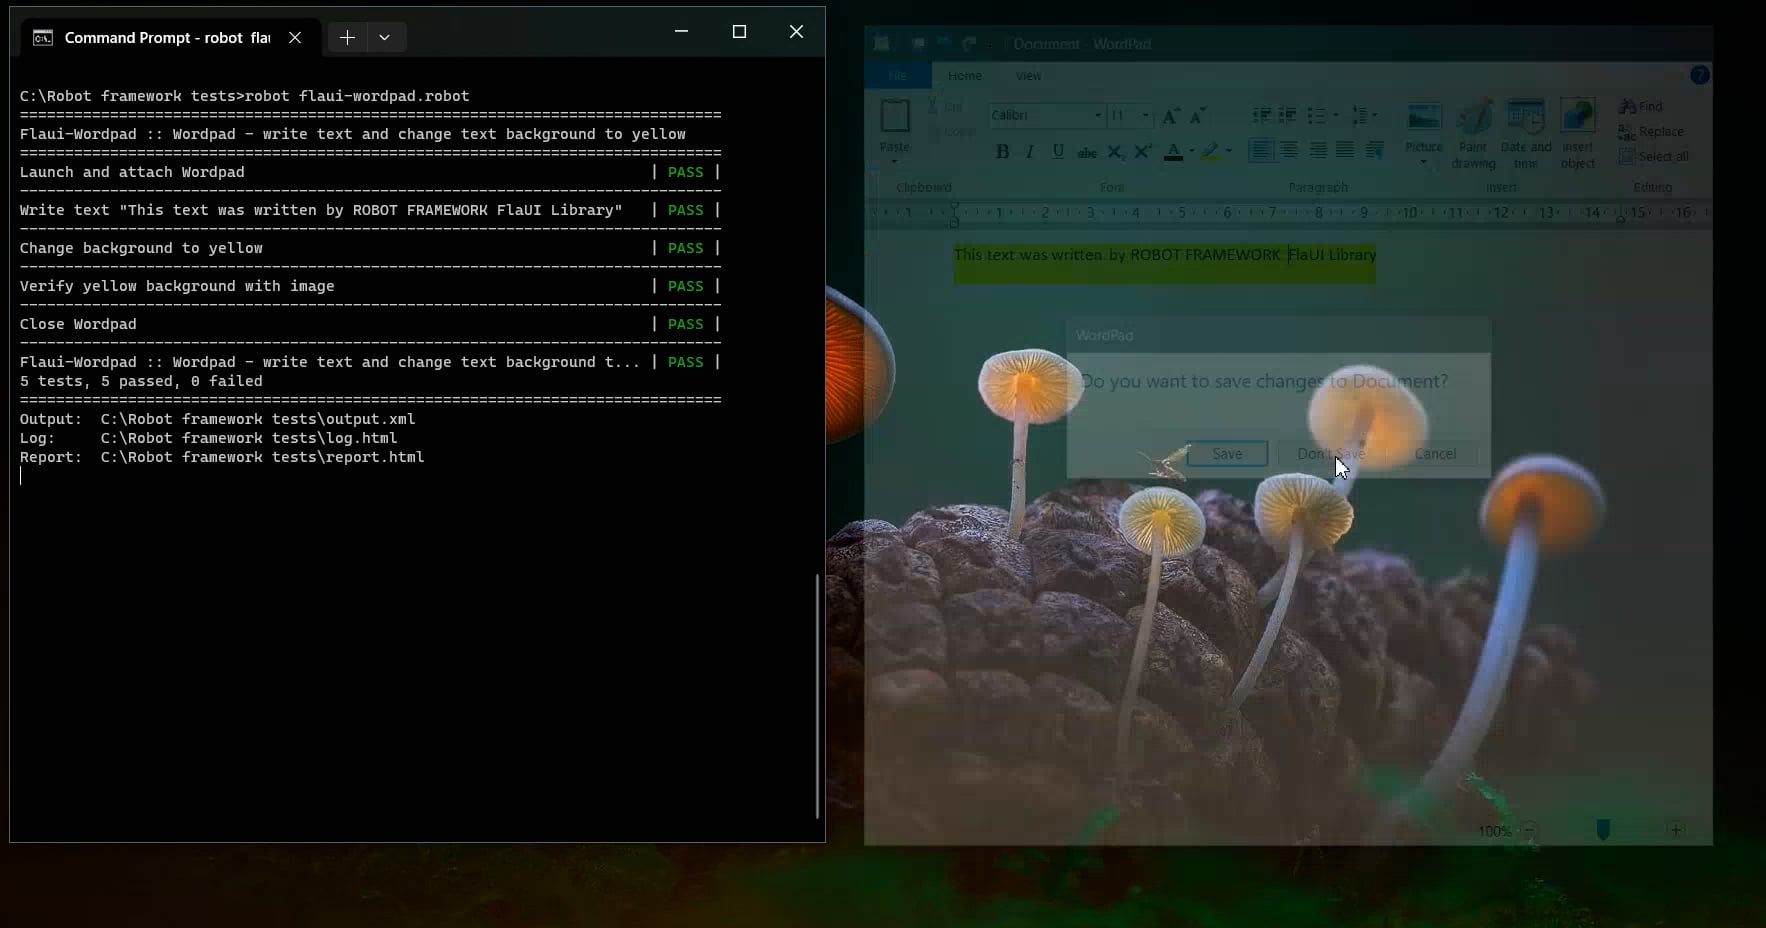Click Don't Save in the WordPad dialog
The image size is (1766, 928).
[x=1330, y=453]
